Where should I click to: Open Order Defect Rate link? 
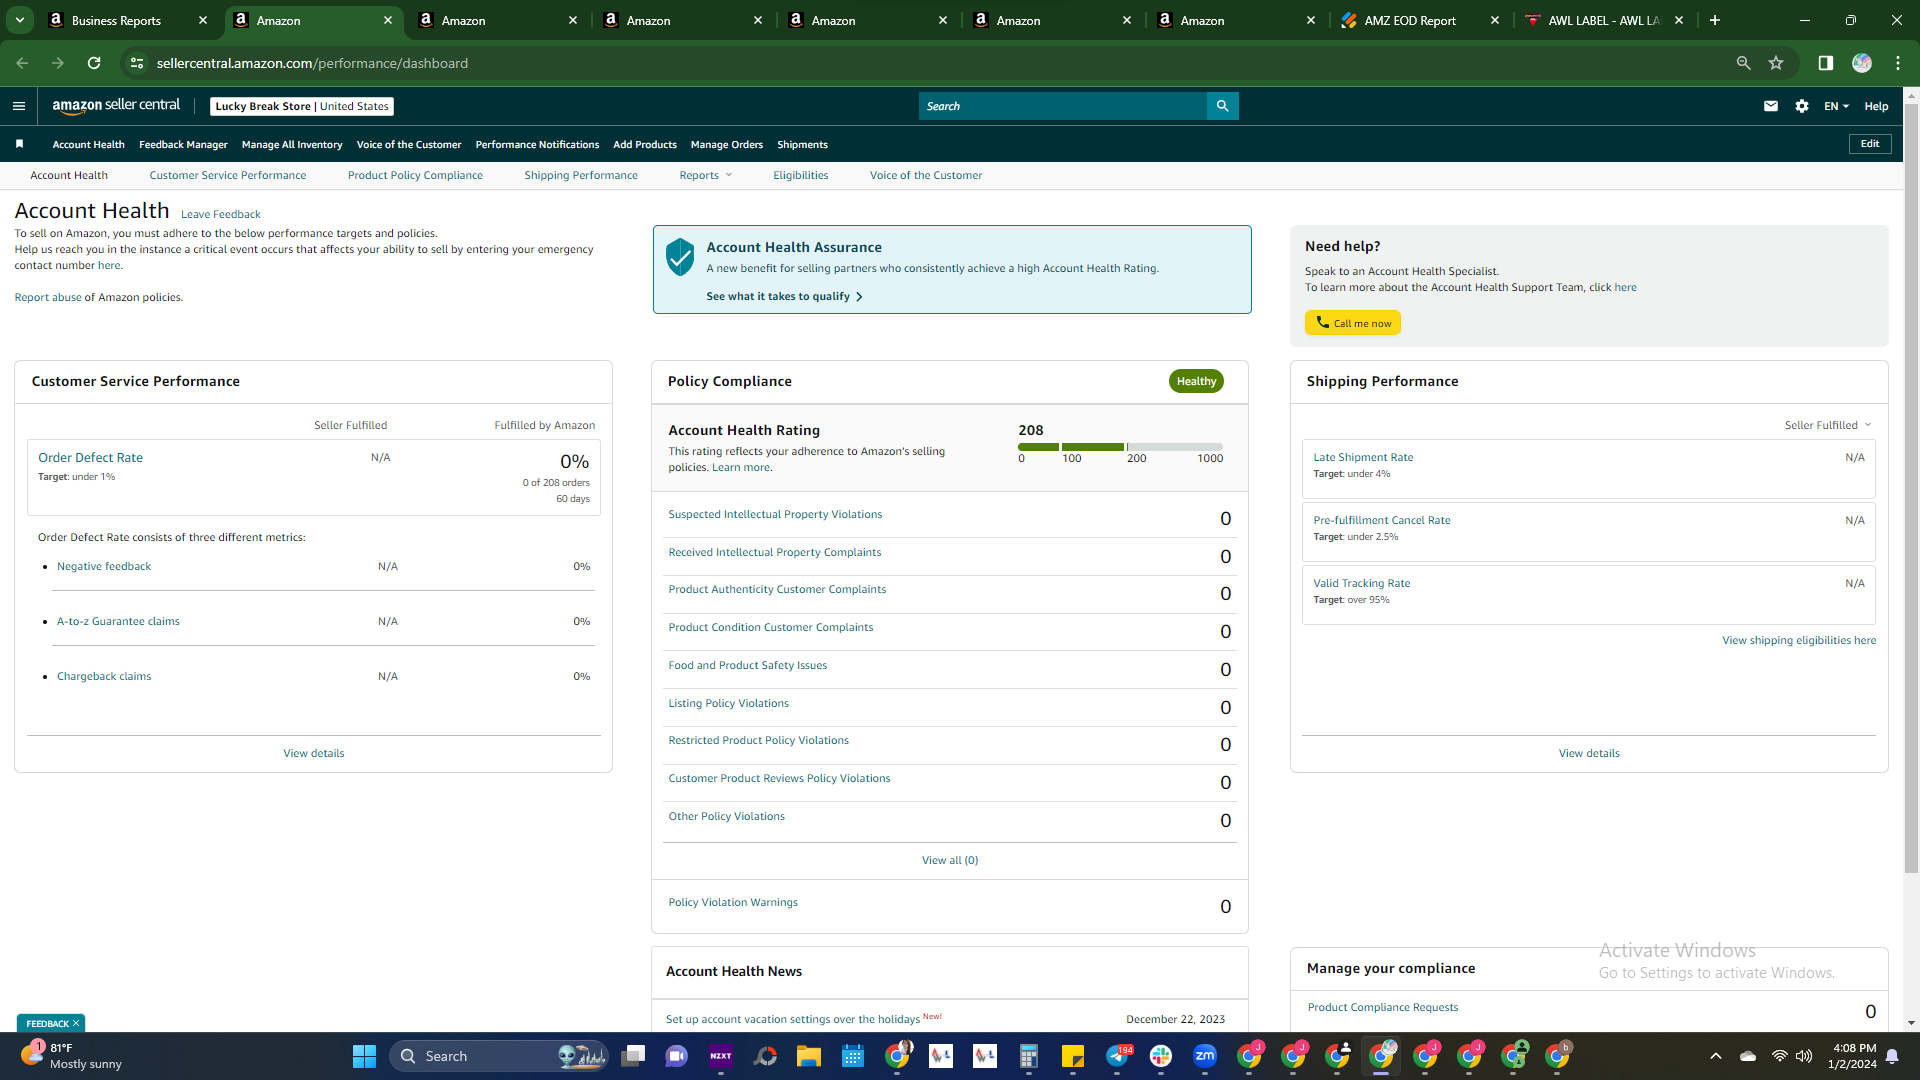[x=90, y=457]
